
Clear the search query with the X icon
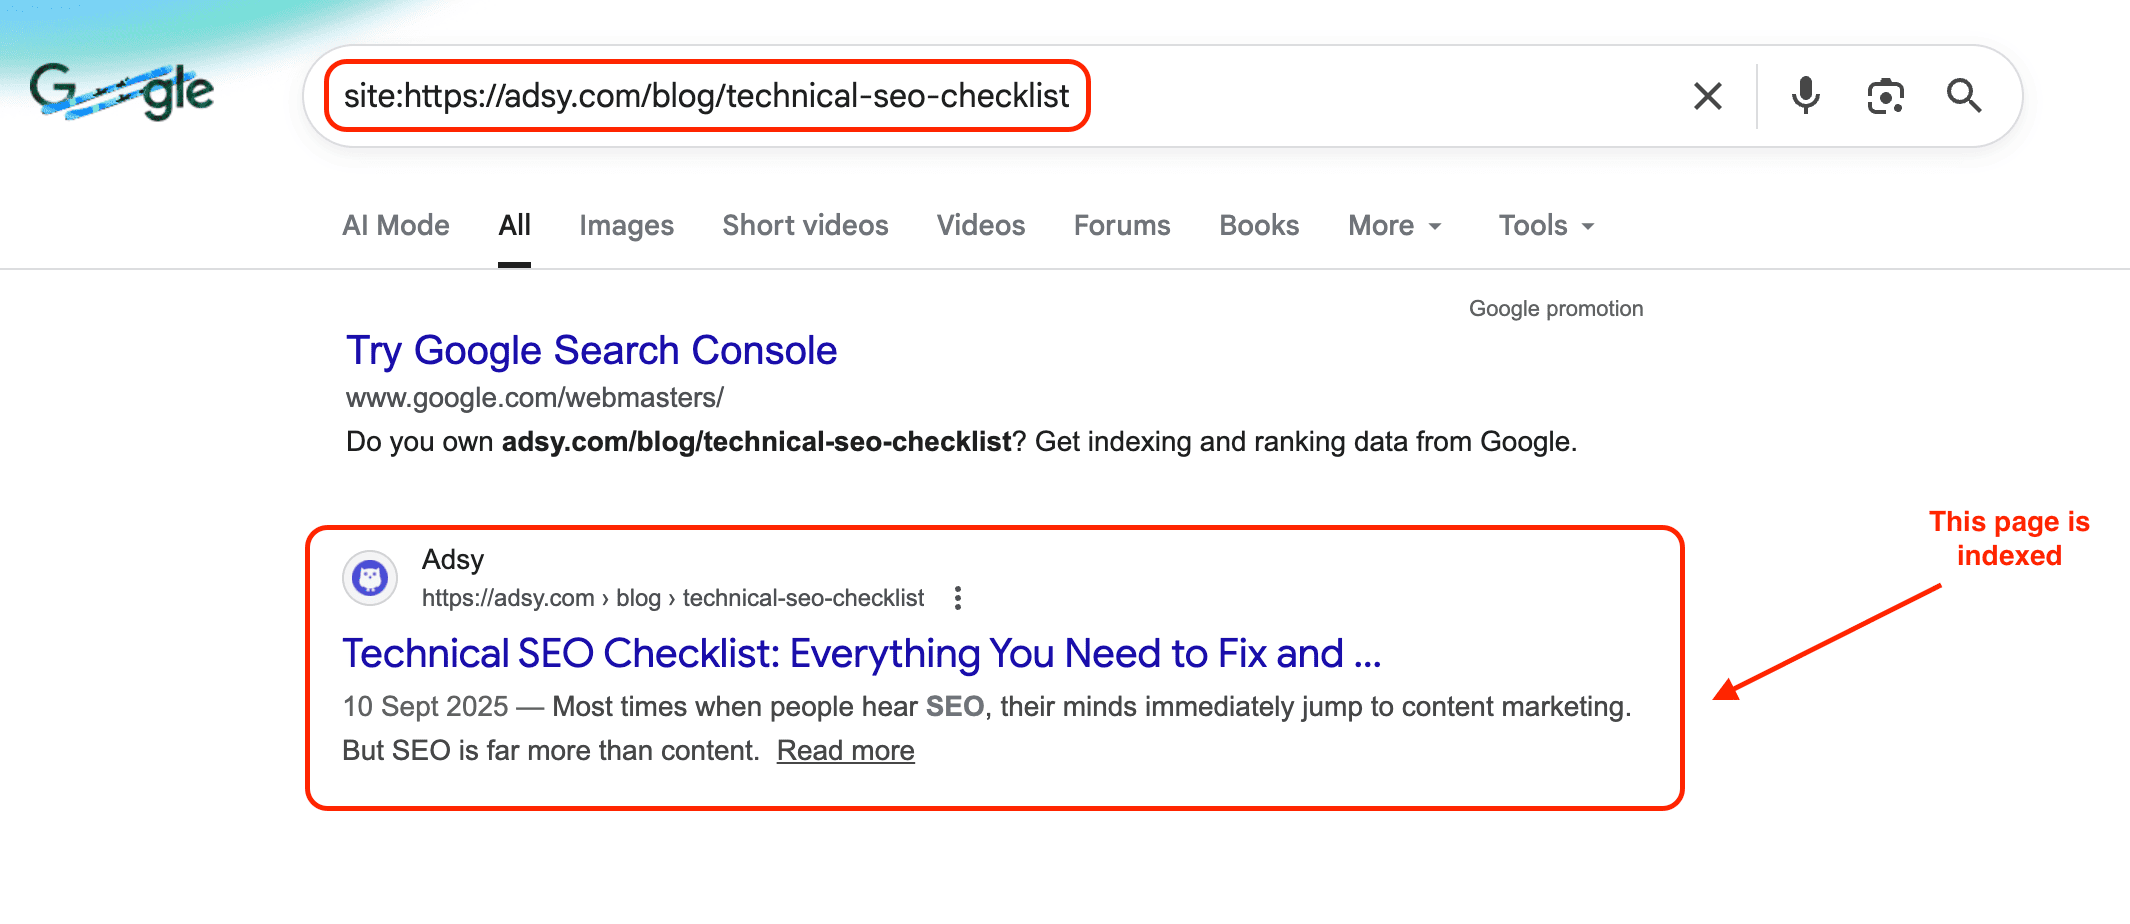pos(1707,96)
